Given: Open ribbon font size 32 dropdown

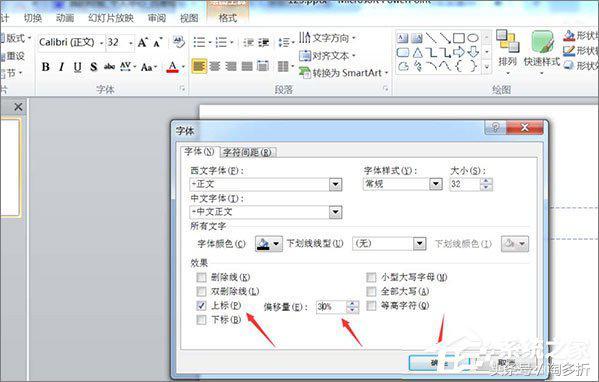Looking at the screenshot, I should [x=131, y=43].
